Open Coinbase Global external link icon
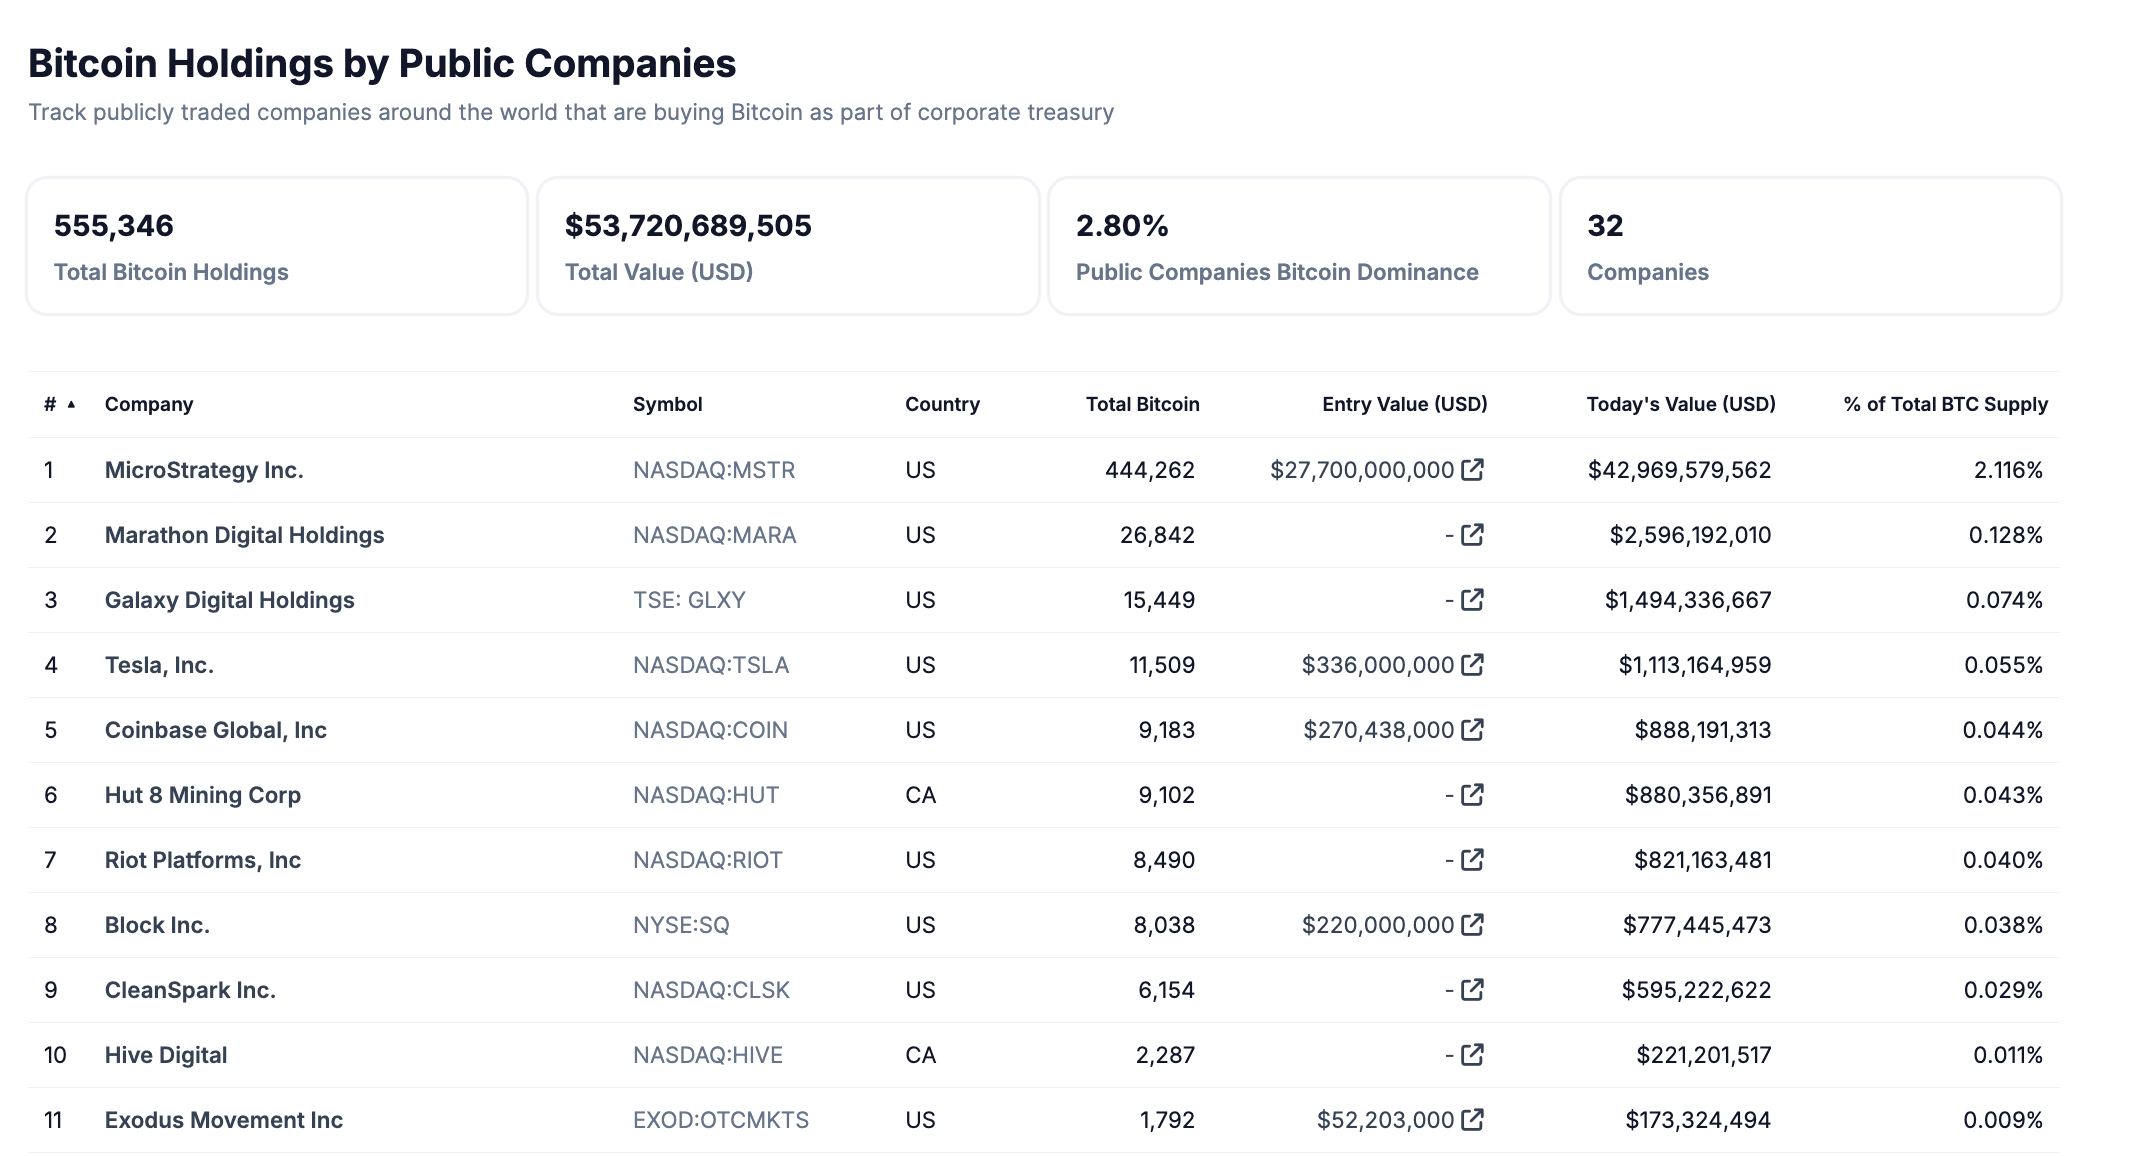 [x=1472, y=729]
